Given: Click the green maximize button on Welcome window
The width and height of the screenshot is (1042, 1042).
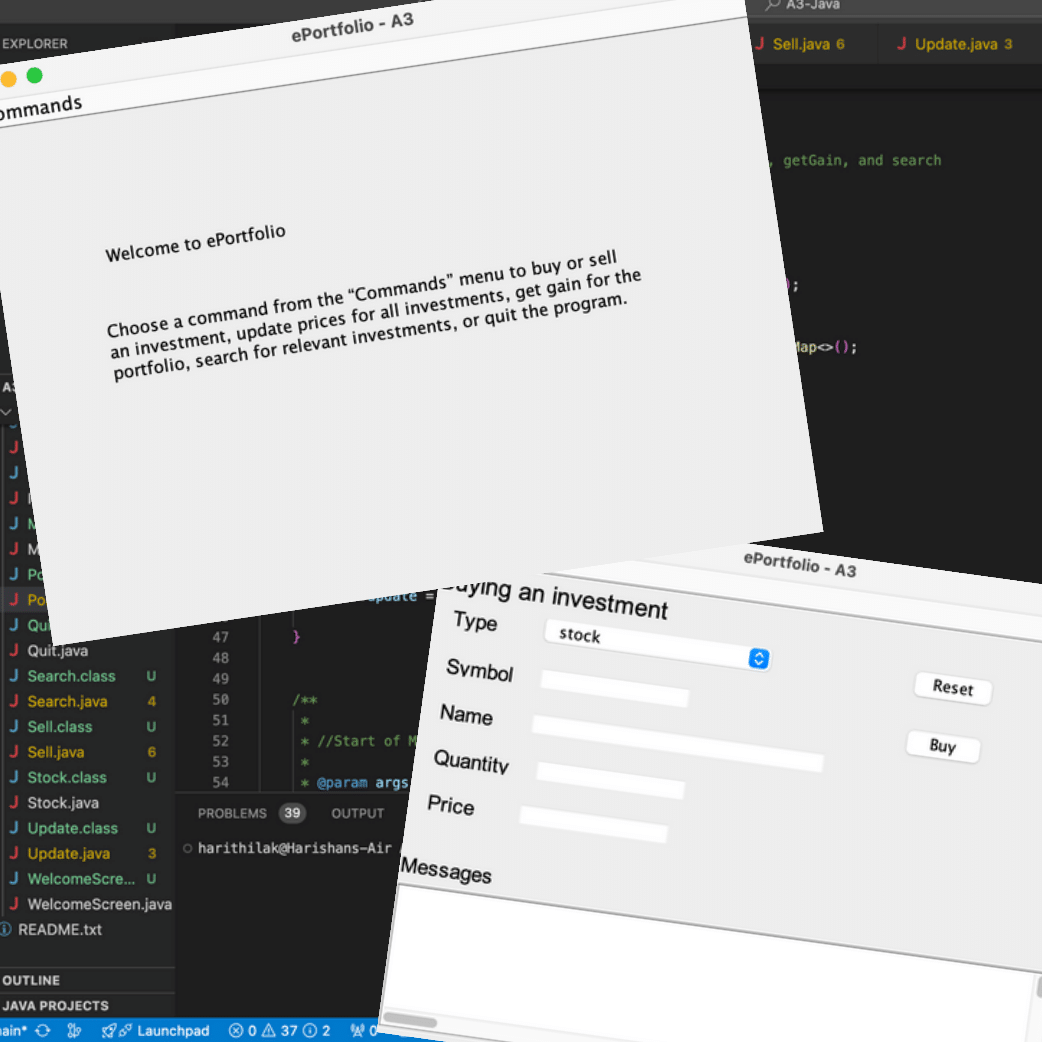Looking at the screenshot, I should tap(34, 76).
